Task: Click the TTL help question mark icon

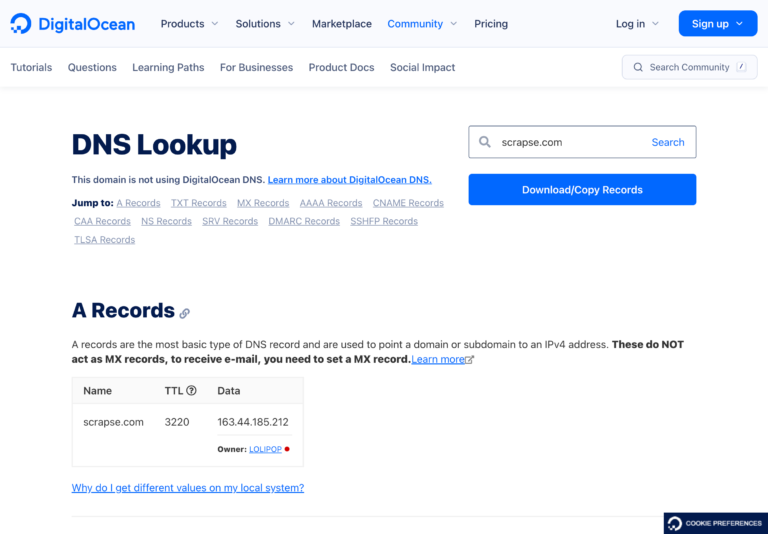Action: [x=191, y=391]
